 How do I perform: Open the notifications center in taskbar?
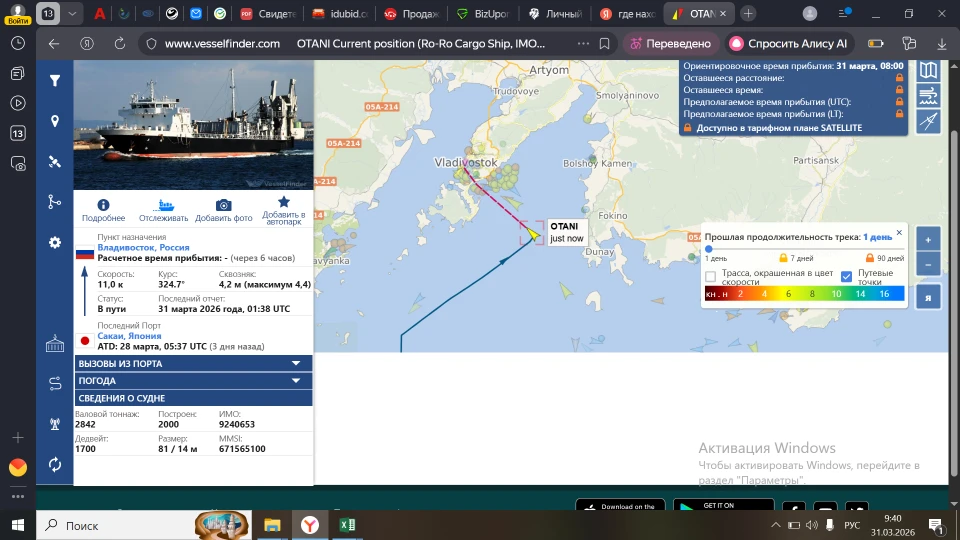click(x=936, y=525)
